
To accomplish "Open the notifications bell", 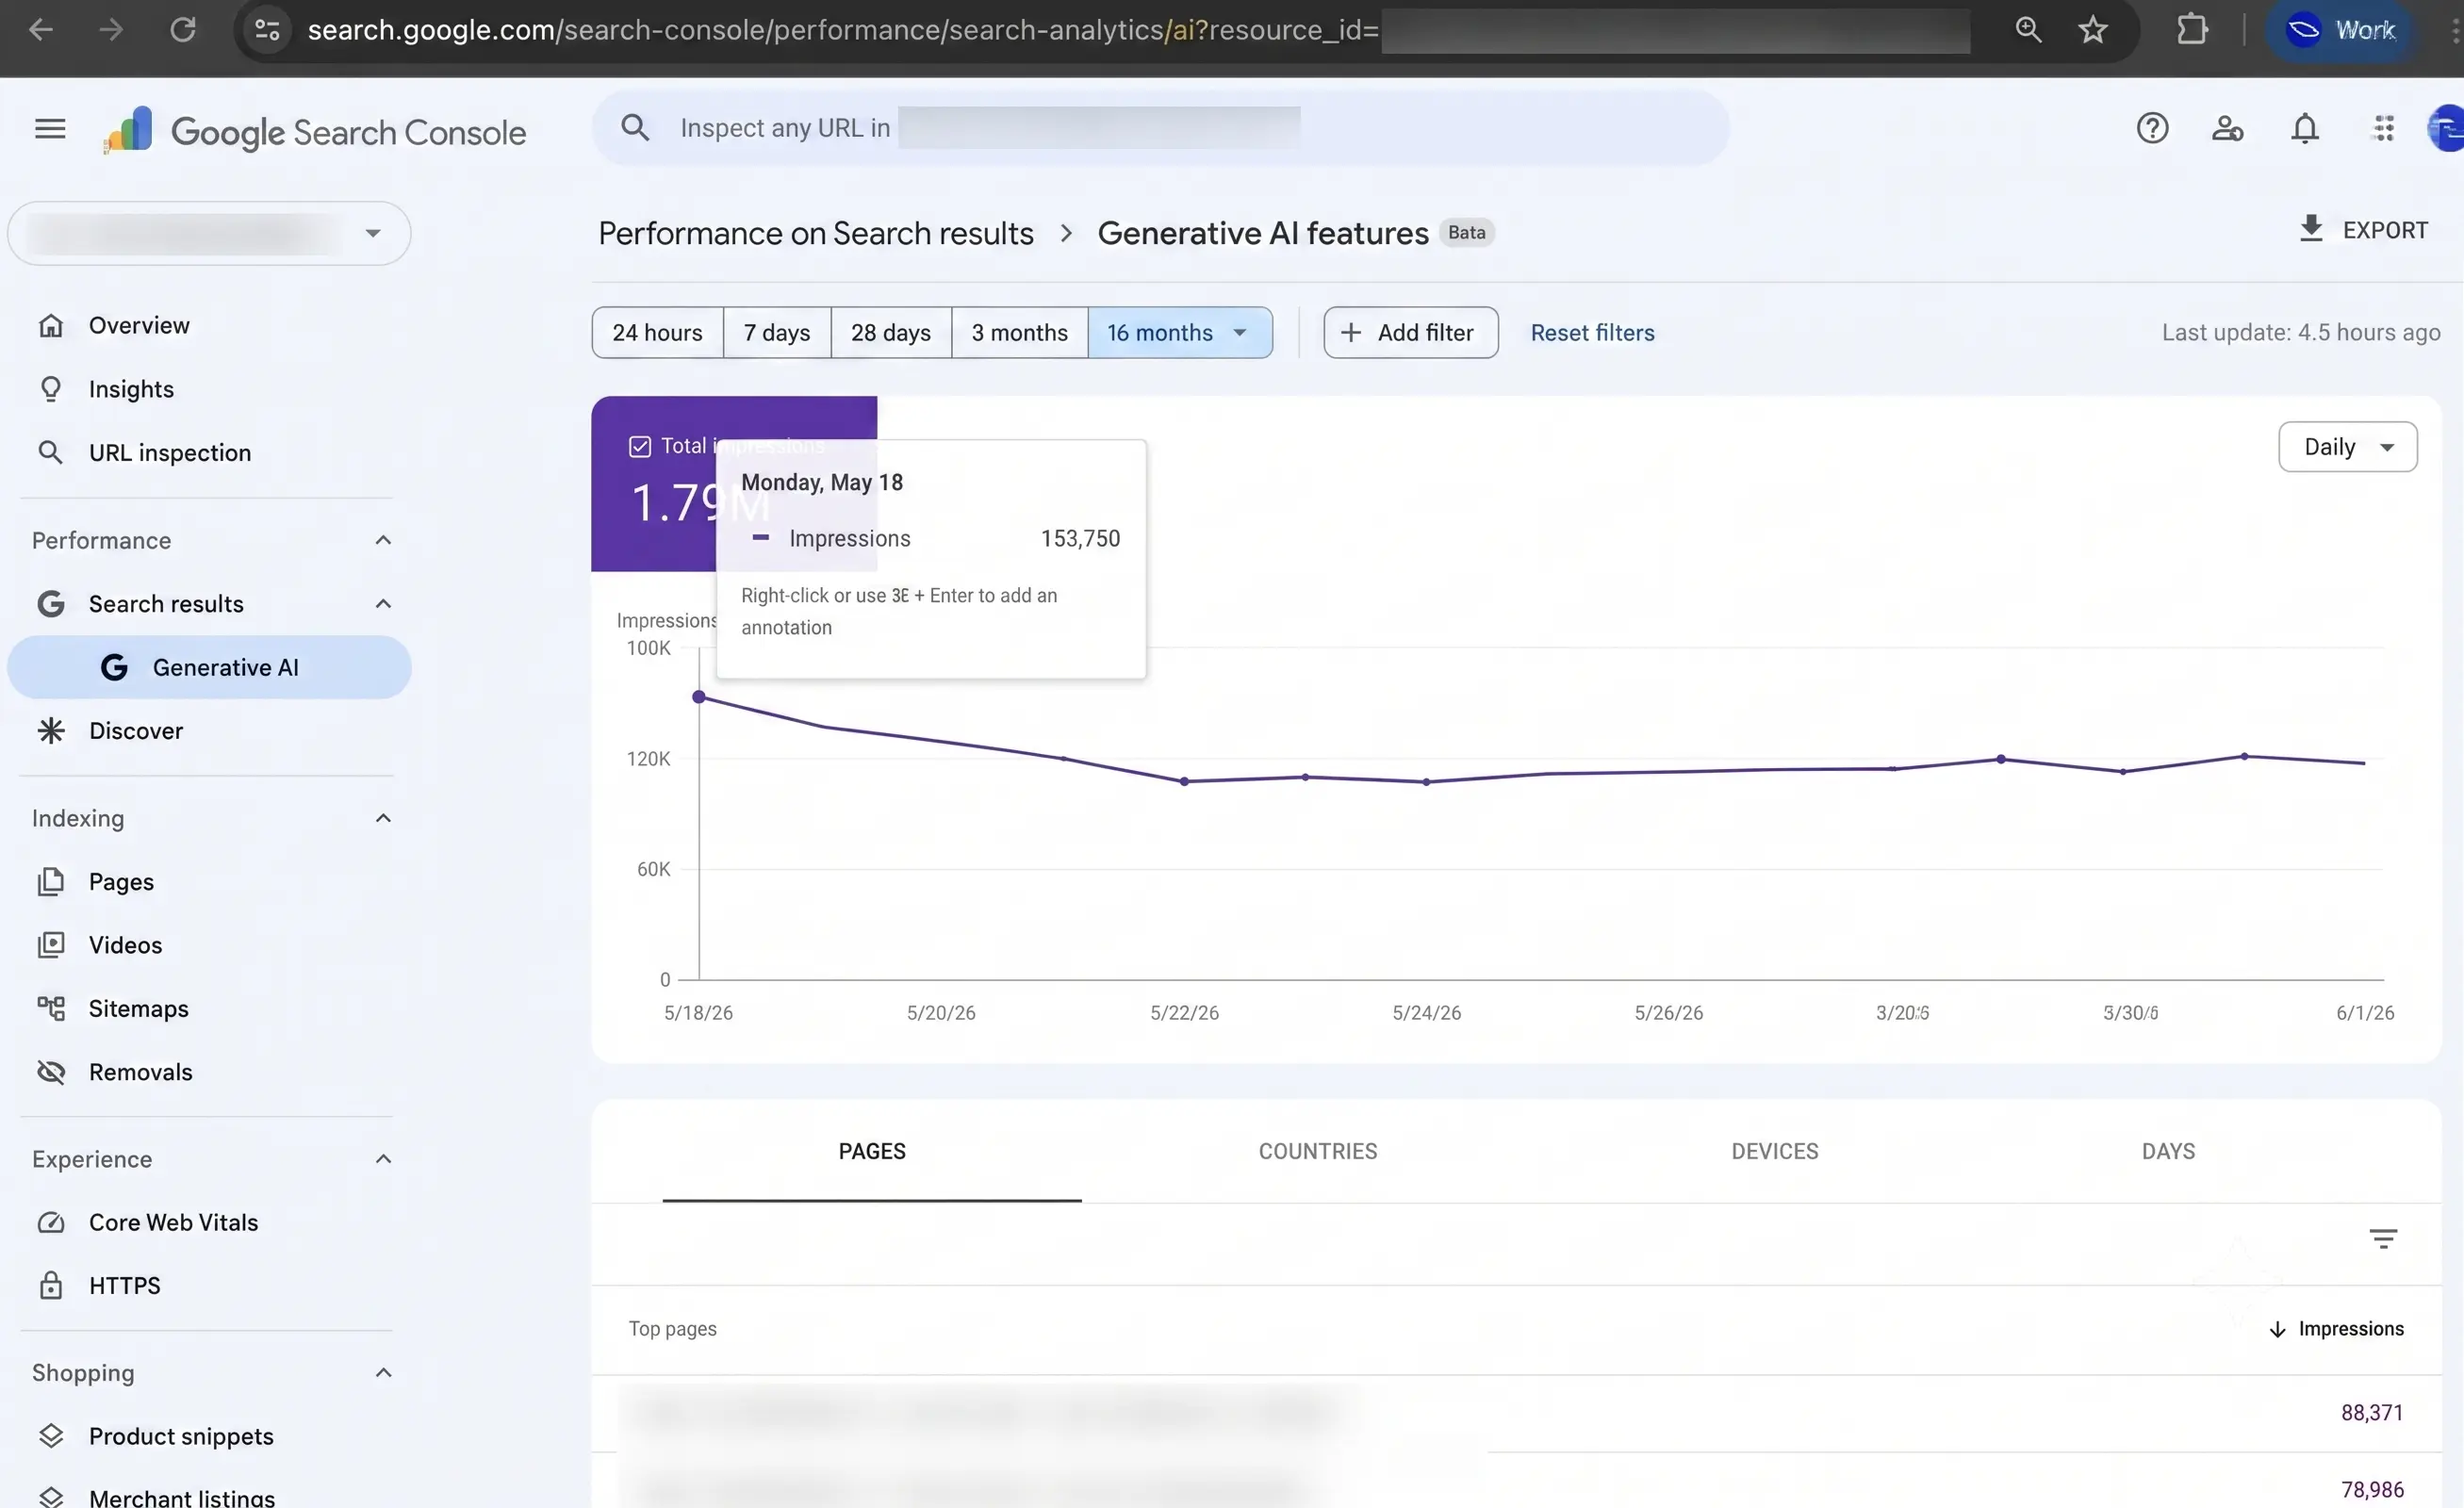I will click(x=2305, y=128).
